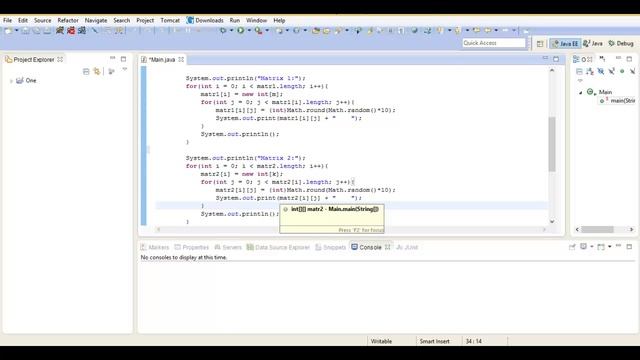Open the Edit menu

[x=23, y=20]
